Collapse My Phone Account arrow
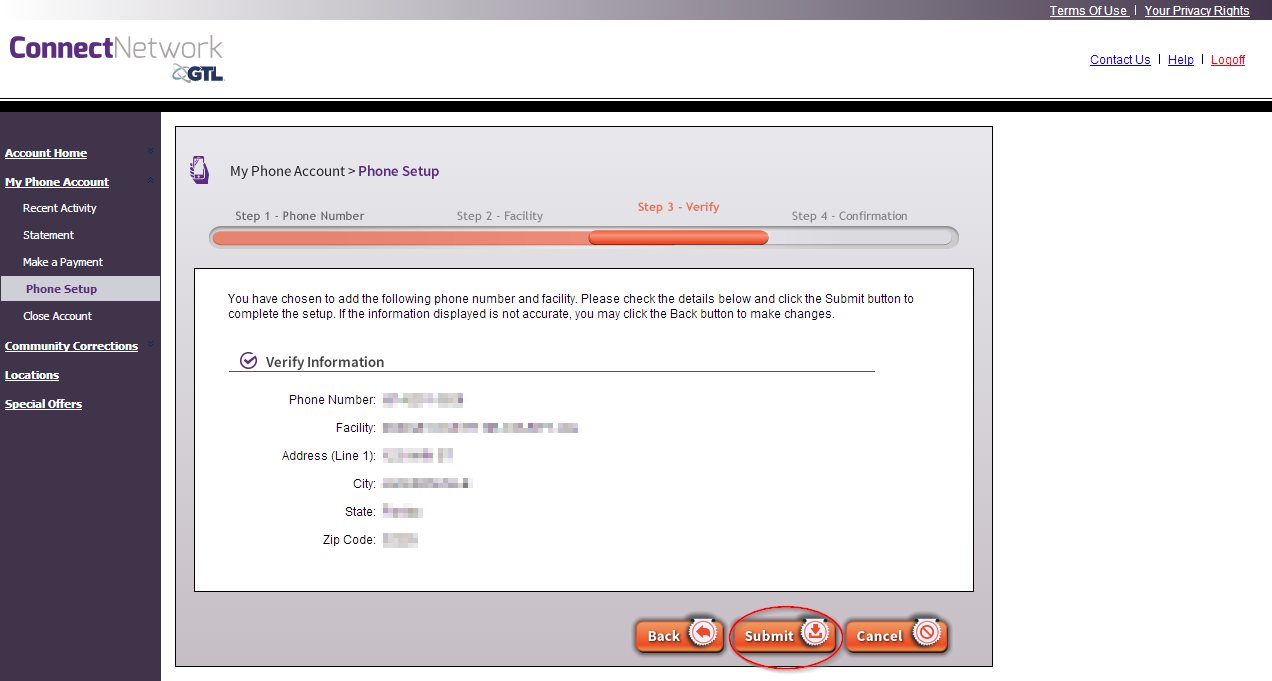This screenshot has width=1272, height=681. 151,181
